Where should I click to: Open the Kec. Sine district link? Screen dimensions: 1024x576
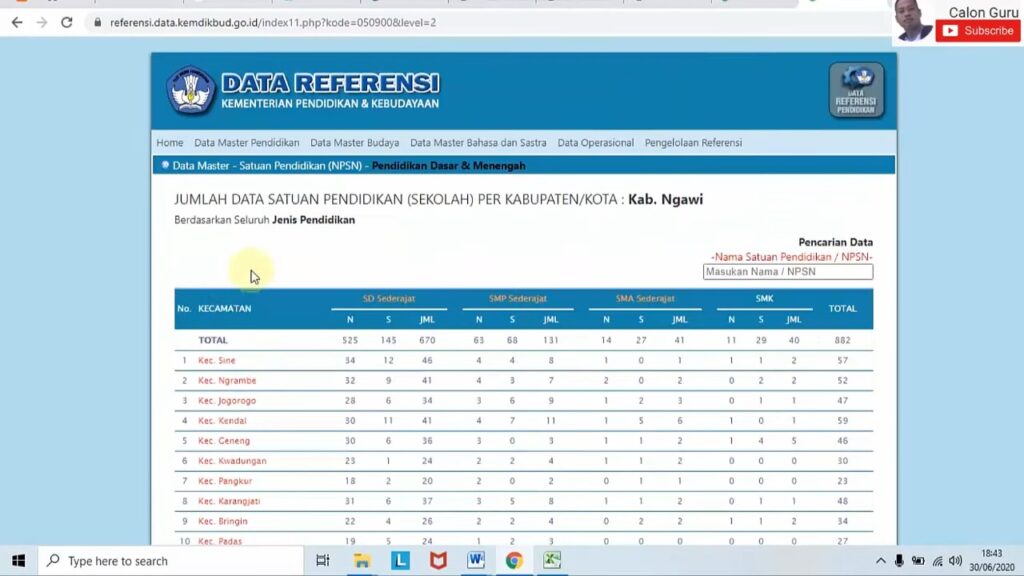pyautogui.click(x=217, y=360)
